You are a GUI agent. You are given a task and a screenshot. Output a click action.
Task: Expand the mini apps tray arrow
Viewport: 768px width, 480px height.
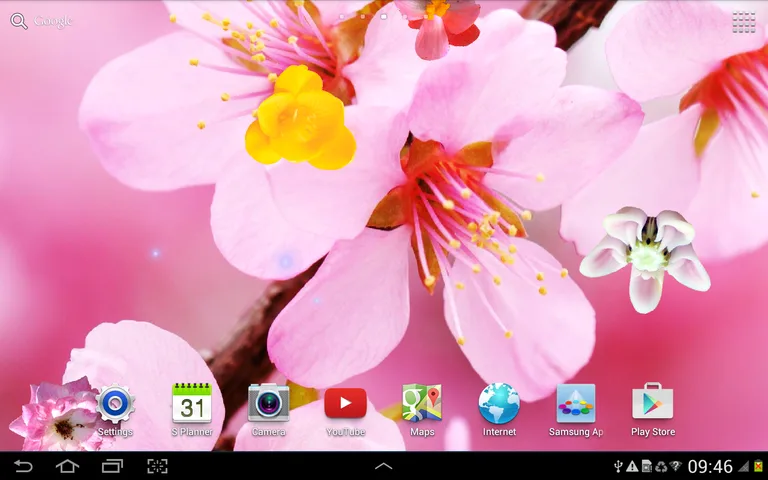(x=384, y=466)
